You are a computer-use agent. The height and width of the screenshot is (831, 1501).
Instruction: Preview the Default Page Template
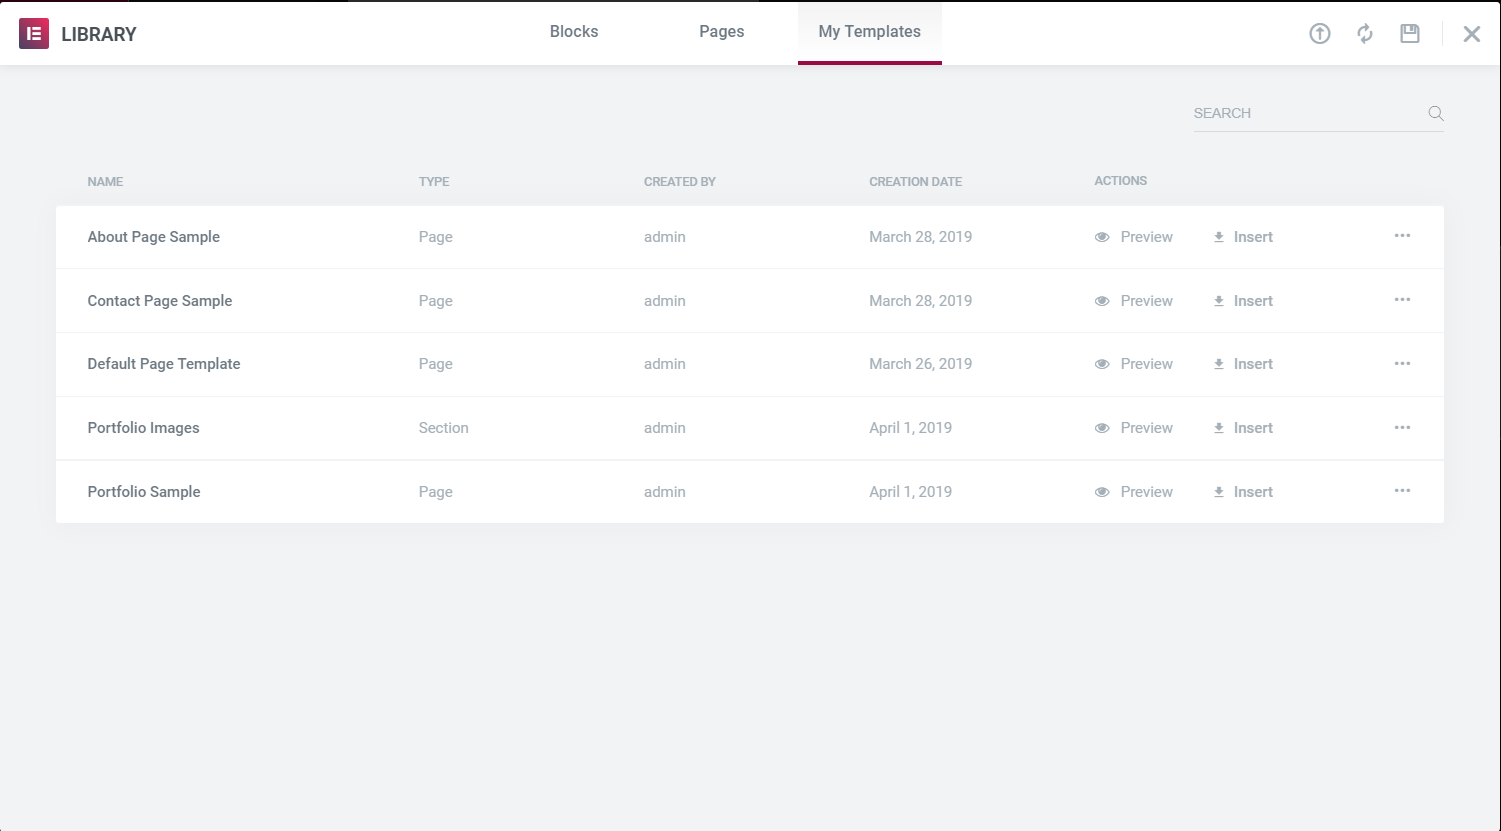[1134, 364]
